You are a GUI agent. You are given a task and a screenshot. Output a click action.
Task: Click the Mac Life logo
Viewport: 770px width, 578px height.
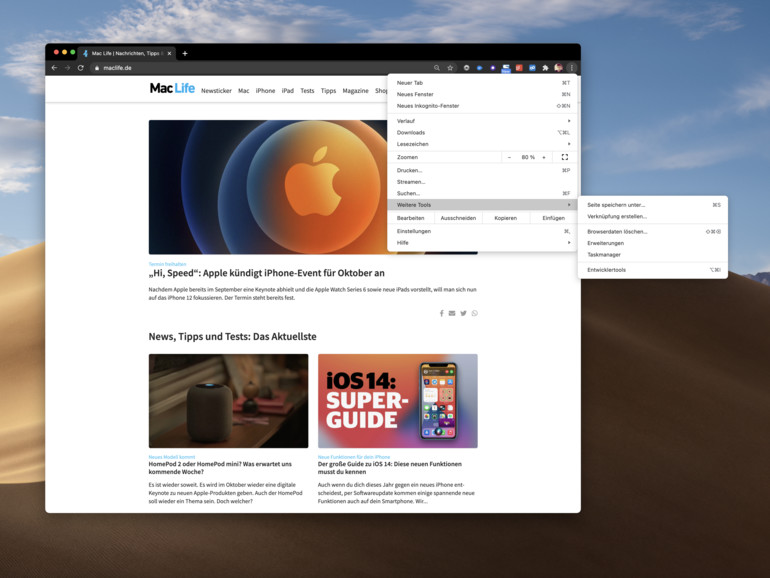click(x=172, y=88)
